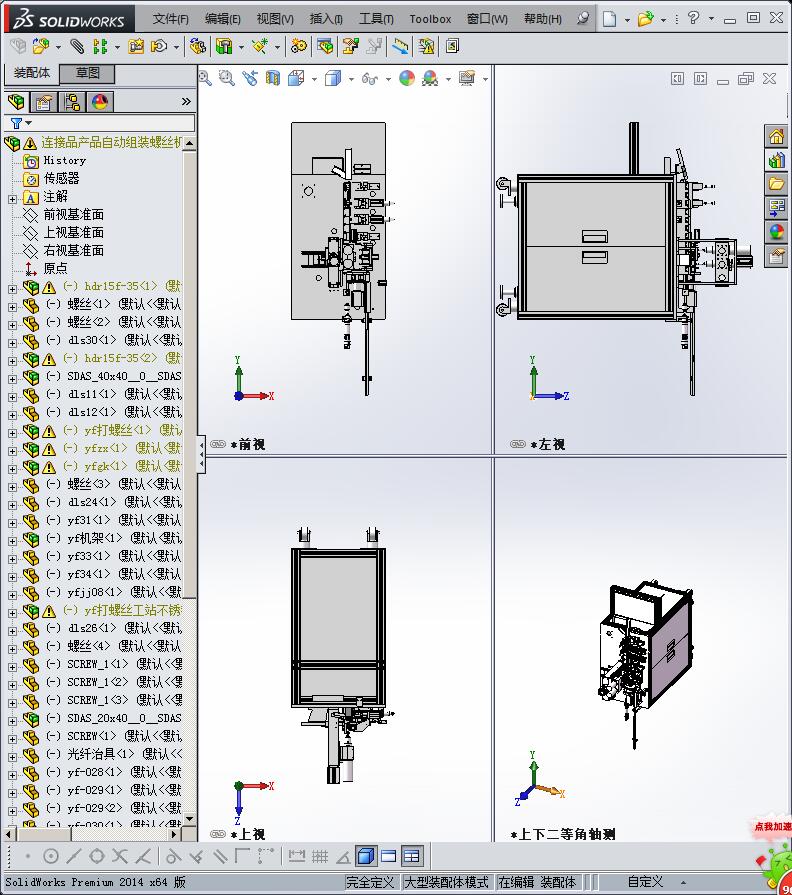792x895 pixels.
Task: Open the ConfigurationManager tab icon
Action: coord(72,102)
